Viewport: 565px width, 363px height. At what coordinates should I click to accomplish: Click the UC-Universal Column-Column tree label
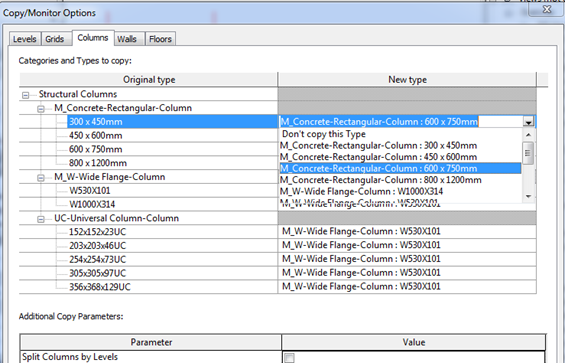116,218
